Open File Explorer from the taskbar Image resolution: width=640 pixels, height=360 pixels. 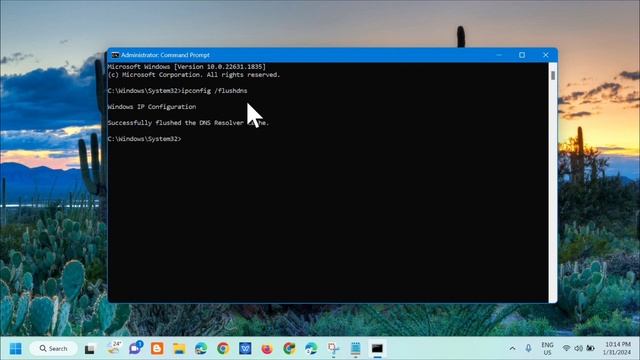tap(179, 349)
